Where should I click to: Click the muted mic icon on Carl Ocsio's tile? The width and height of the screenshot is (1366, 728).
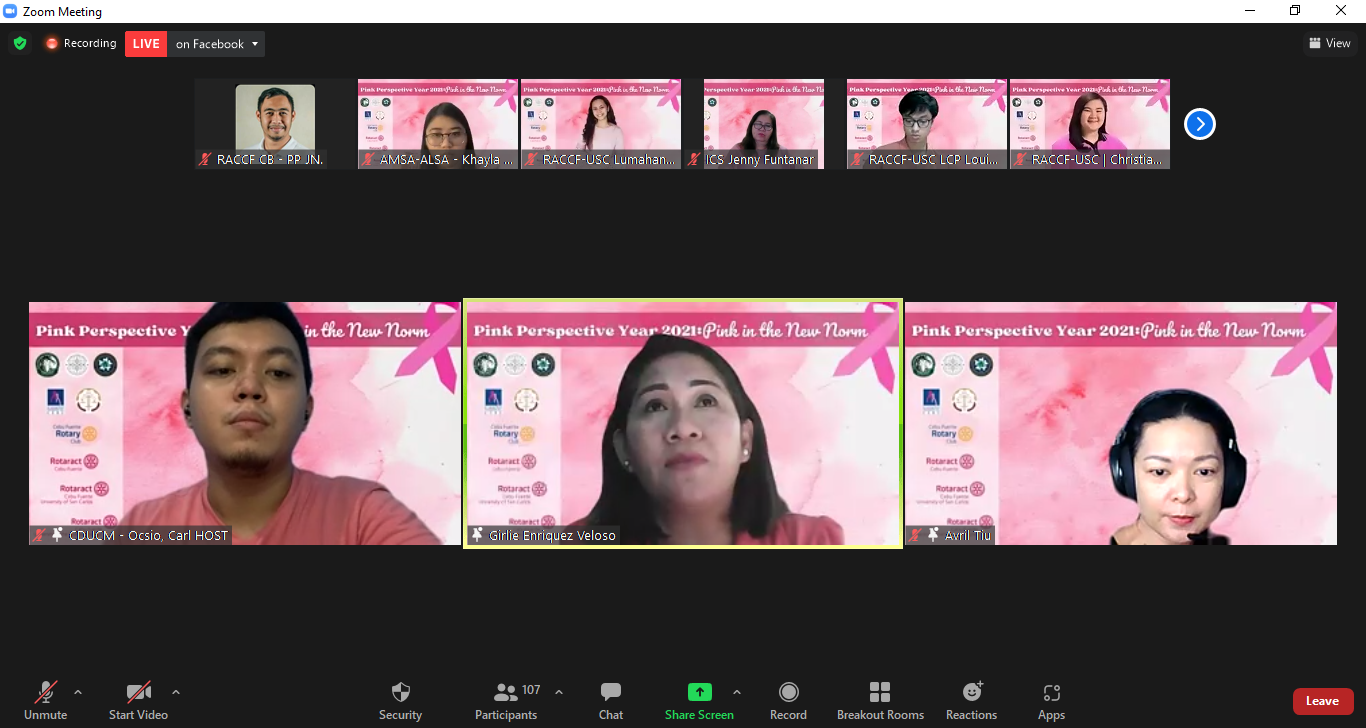pyautogui.click(x=39, y=536)
